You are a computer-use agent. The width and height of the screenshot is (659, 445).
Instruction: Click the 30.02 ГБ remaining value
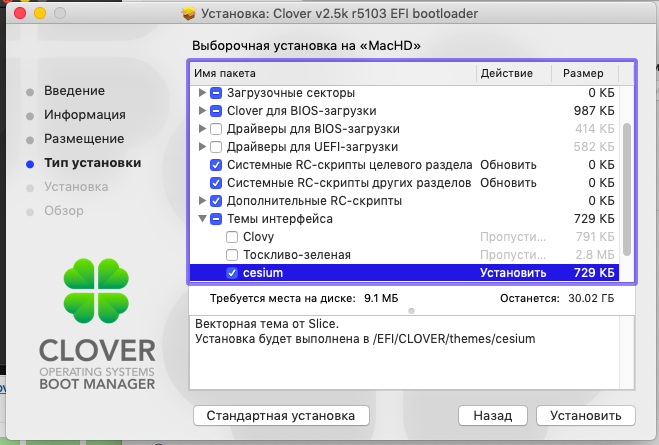point(591,298)
